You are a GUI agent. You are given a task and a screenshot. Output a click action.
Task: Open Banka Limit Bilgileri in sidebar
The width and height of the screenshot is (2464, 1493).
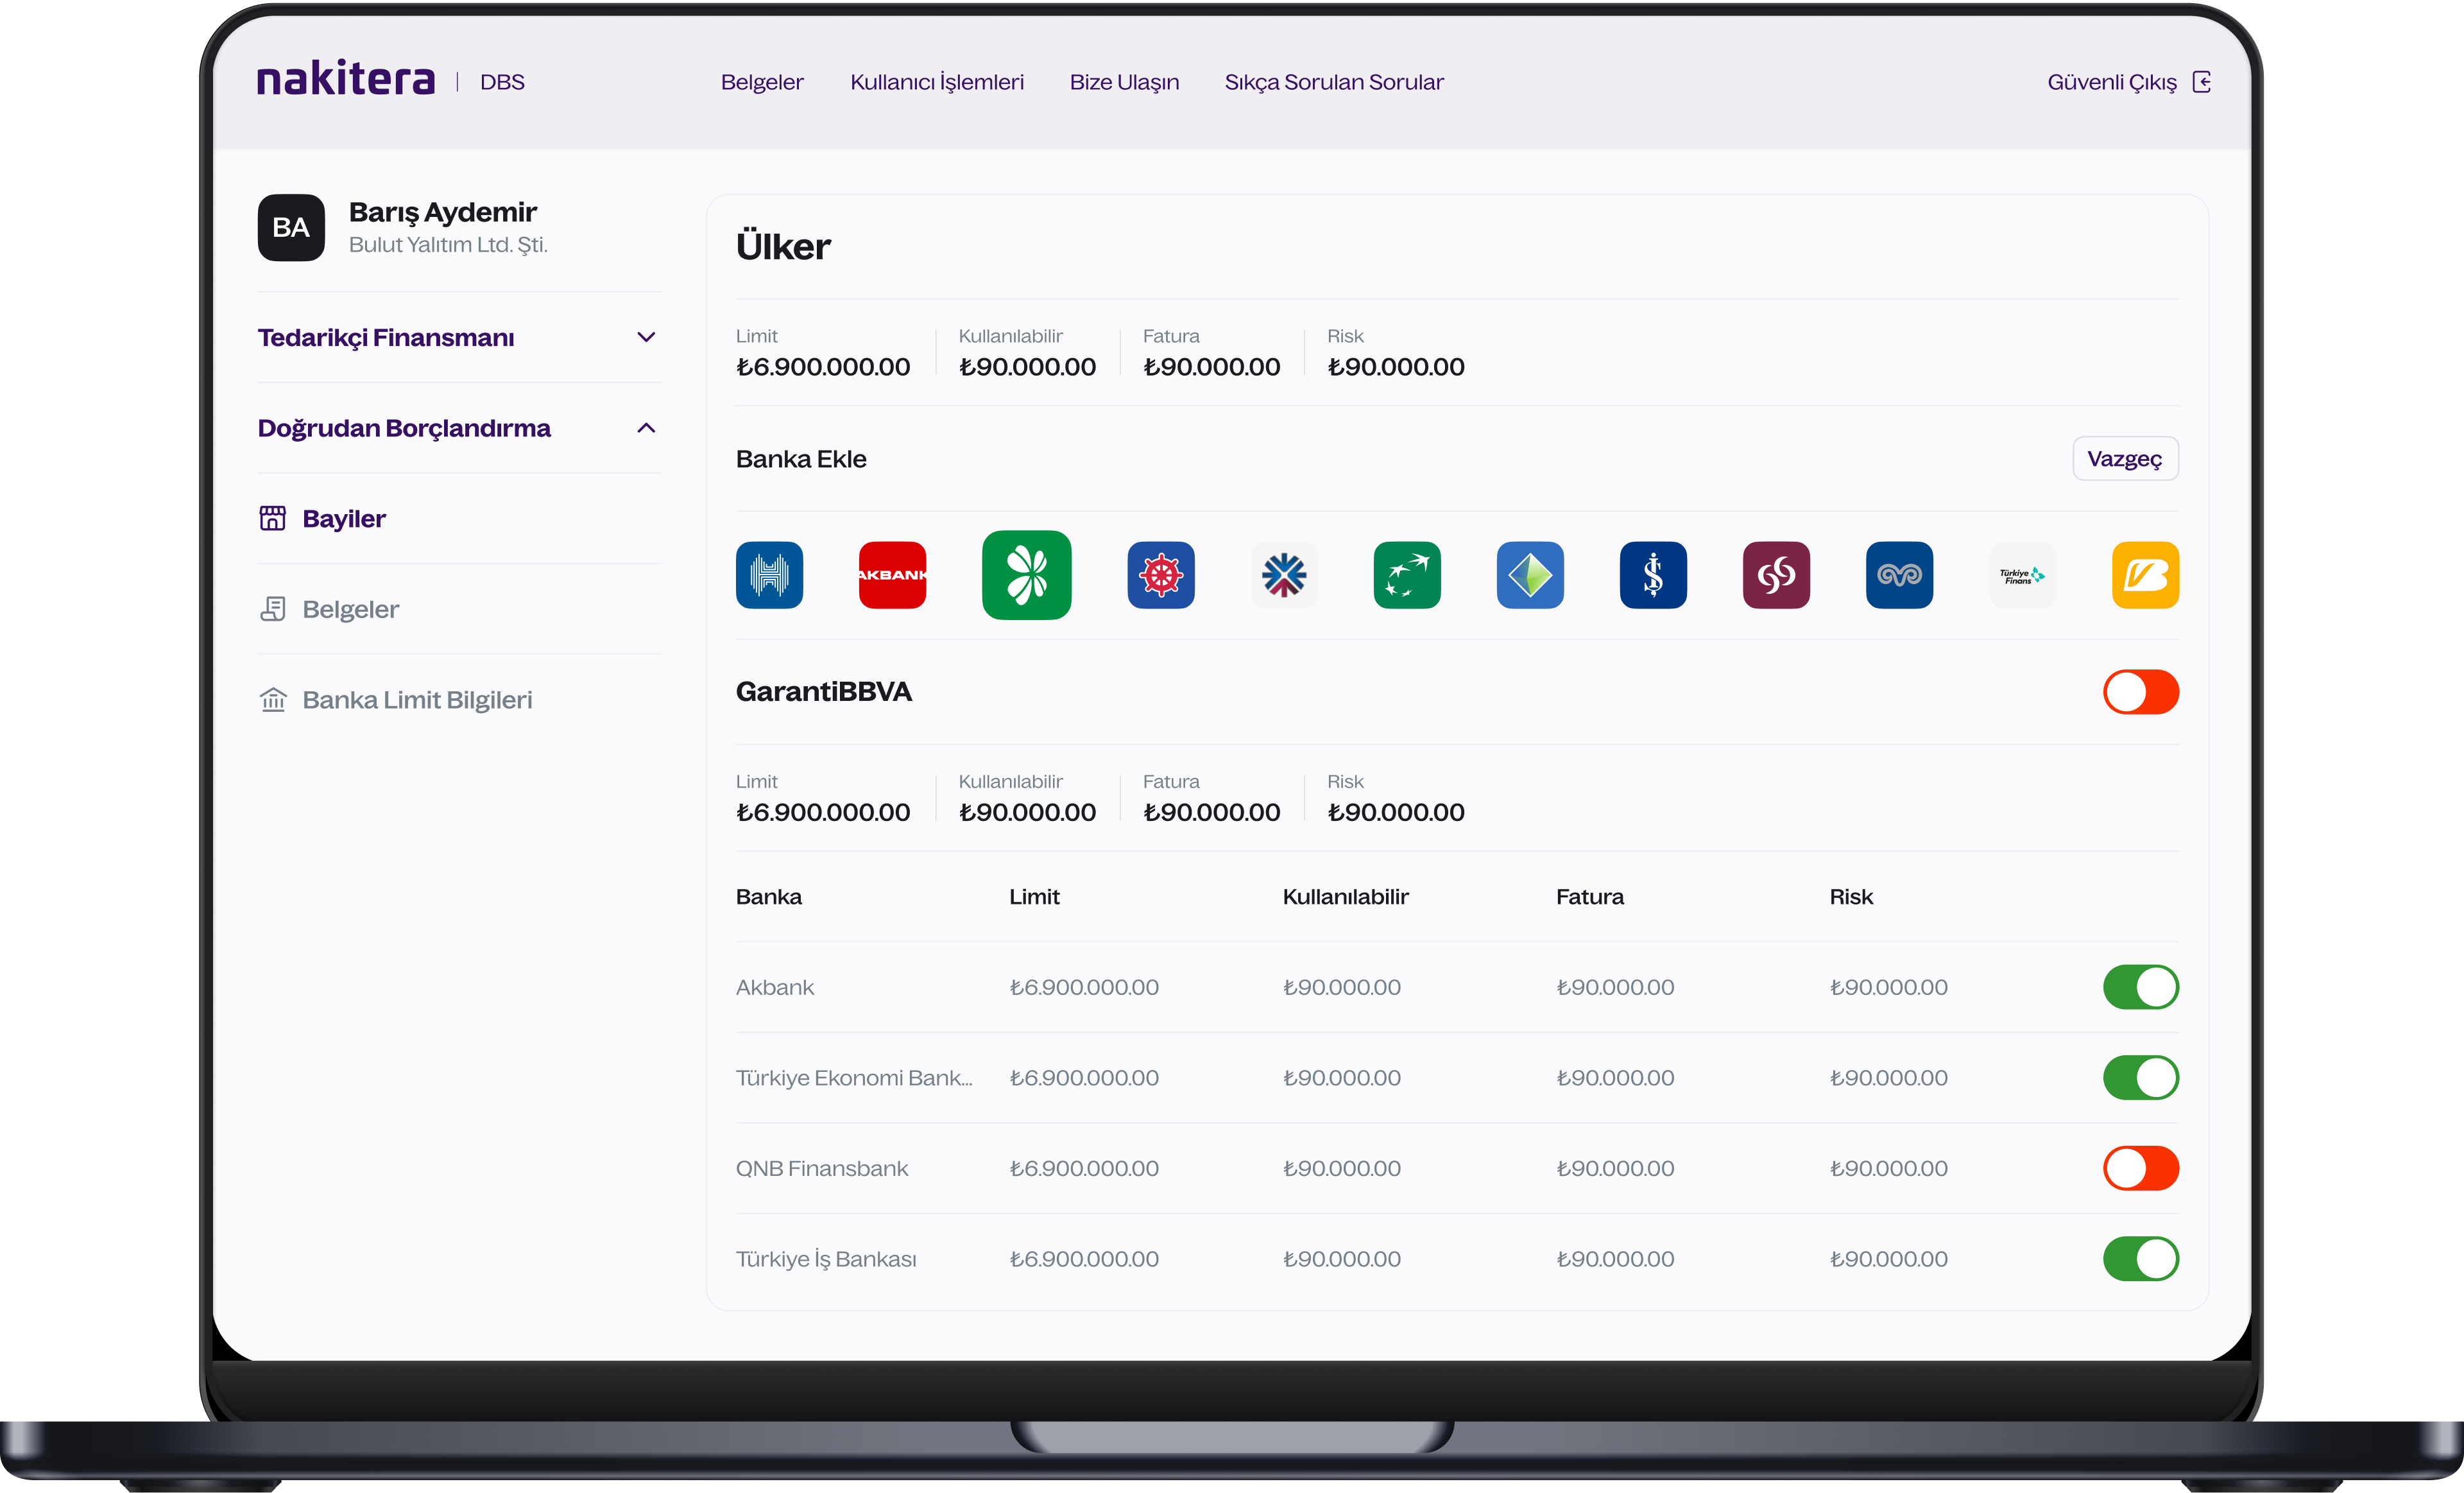(x=416, y=700)
